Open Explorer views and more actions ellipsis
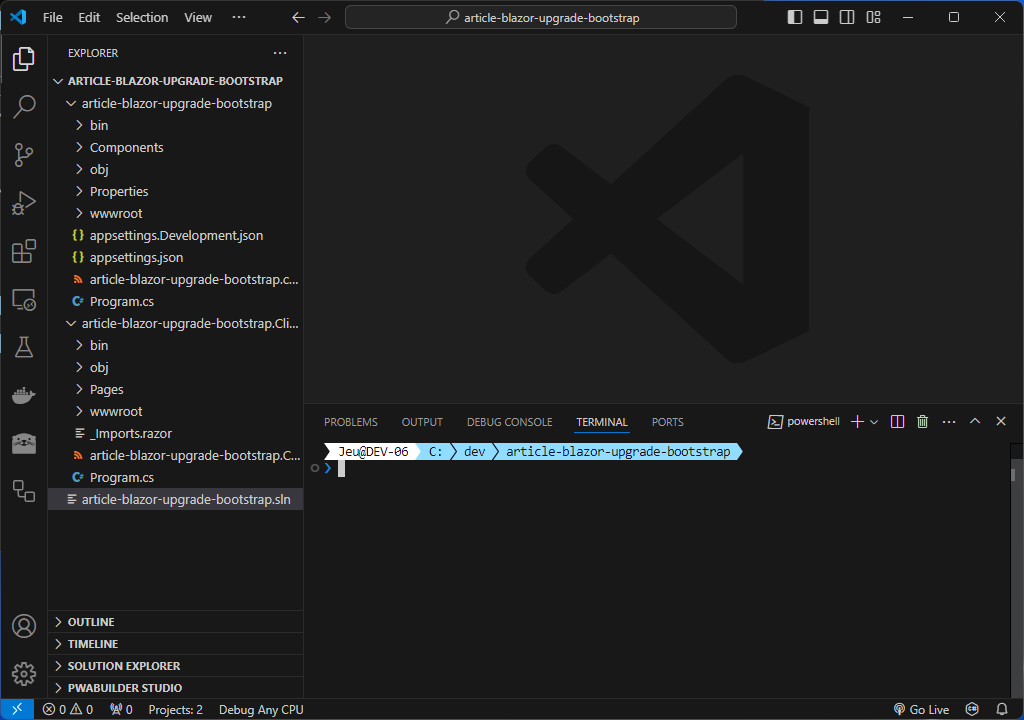Viewport: 1024px width, 720px height. tap(280, 53)
